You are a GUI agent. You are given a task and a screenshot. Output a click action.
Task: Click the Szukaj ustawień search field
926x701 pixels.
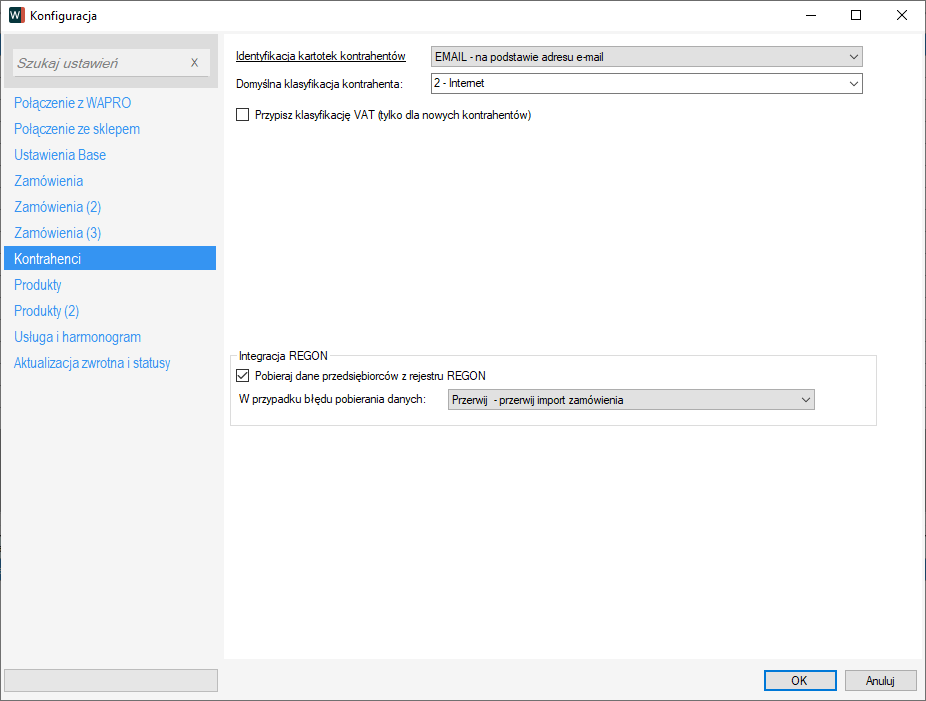(100, 63)
